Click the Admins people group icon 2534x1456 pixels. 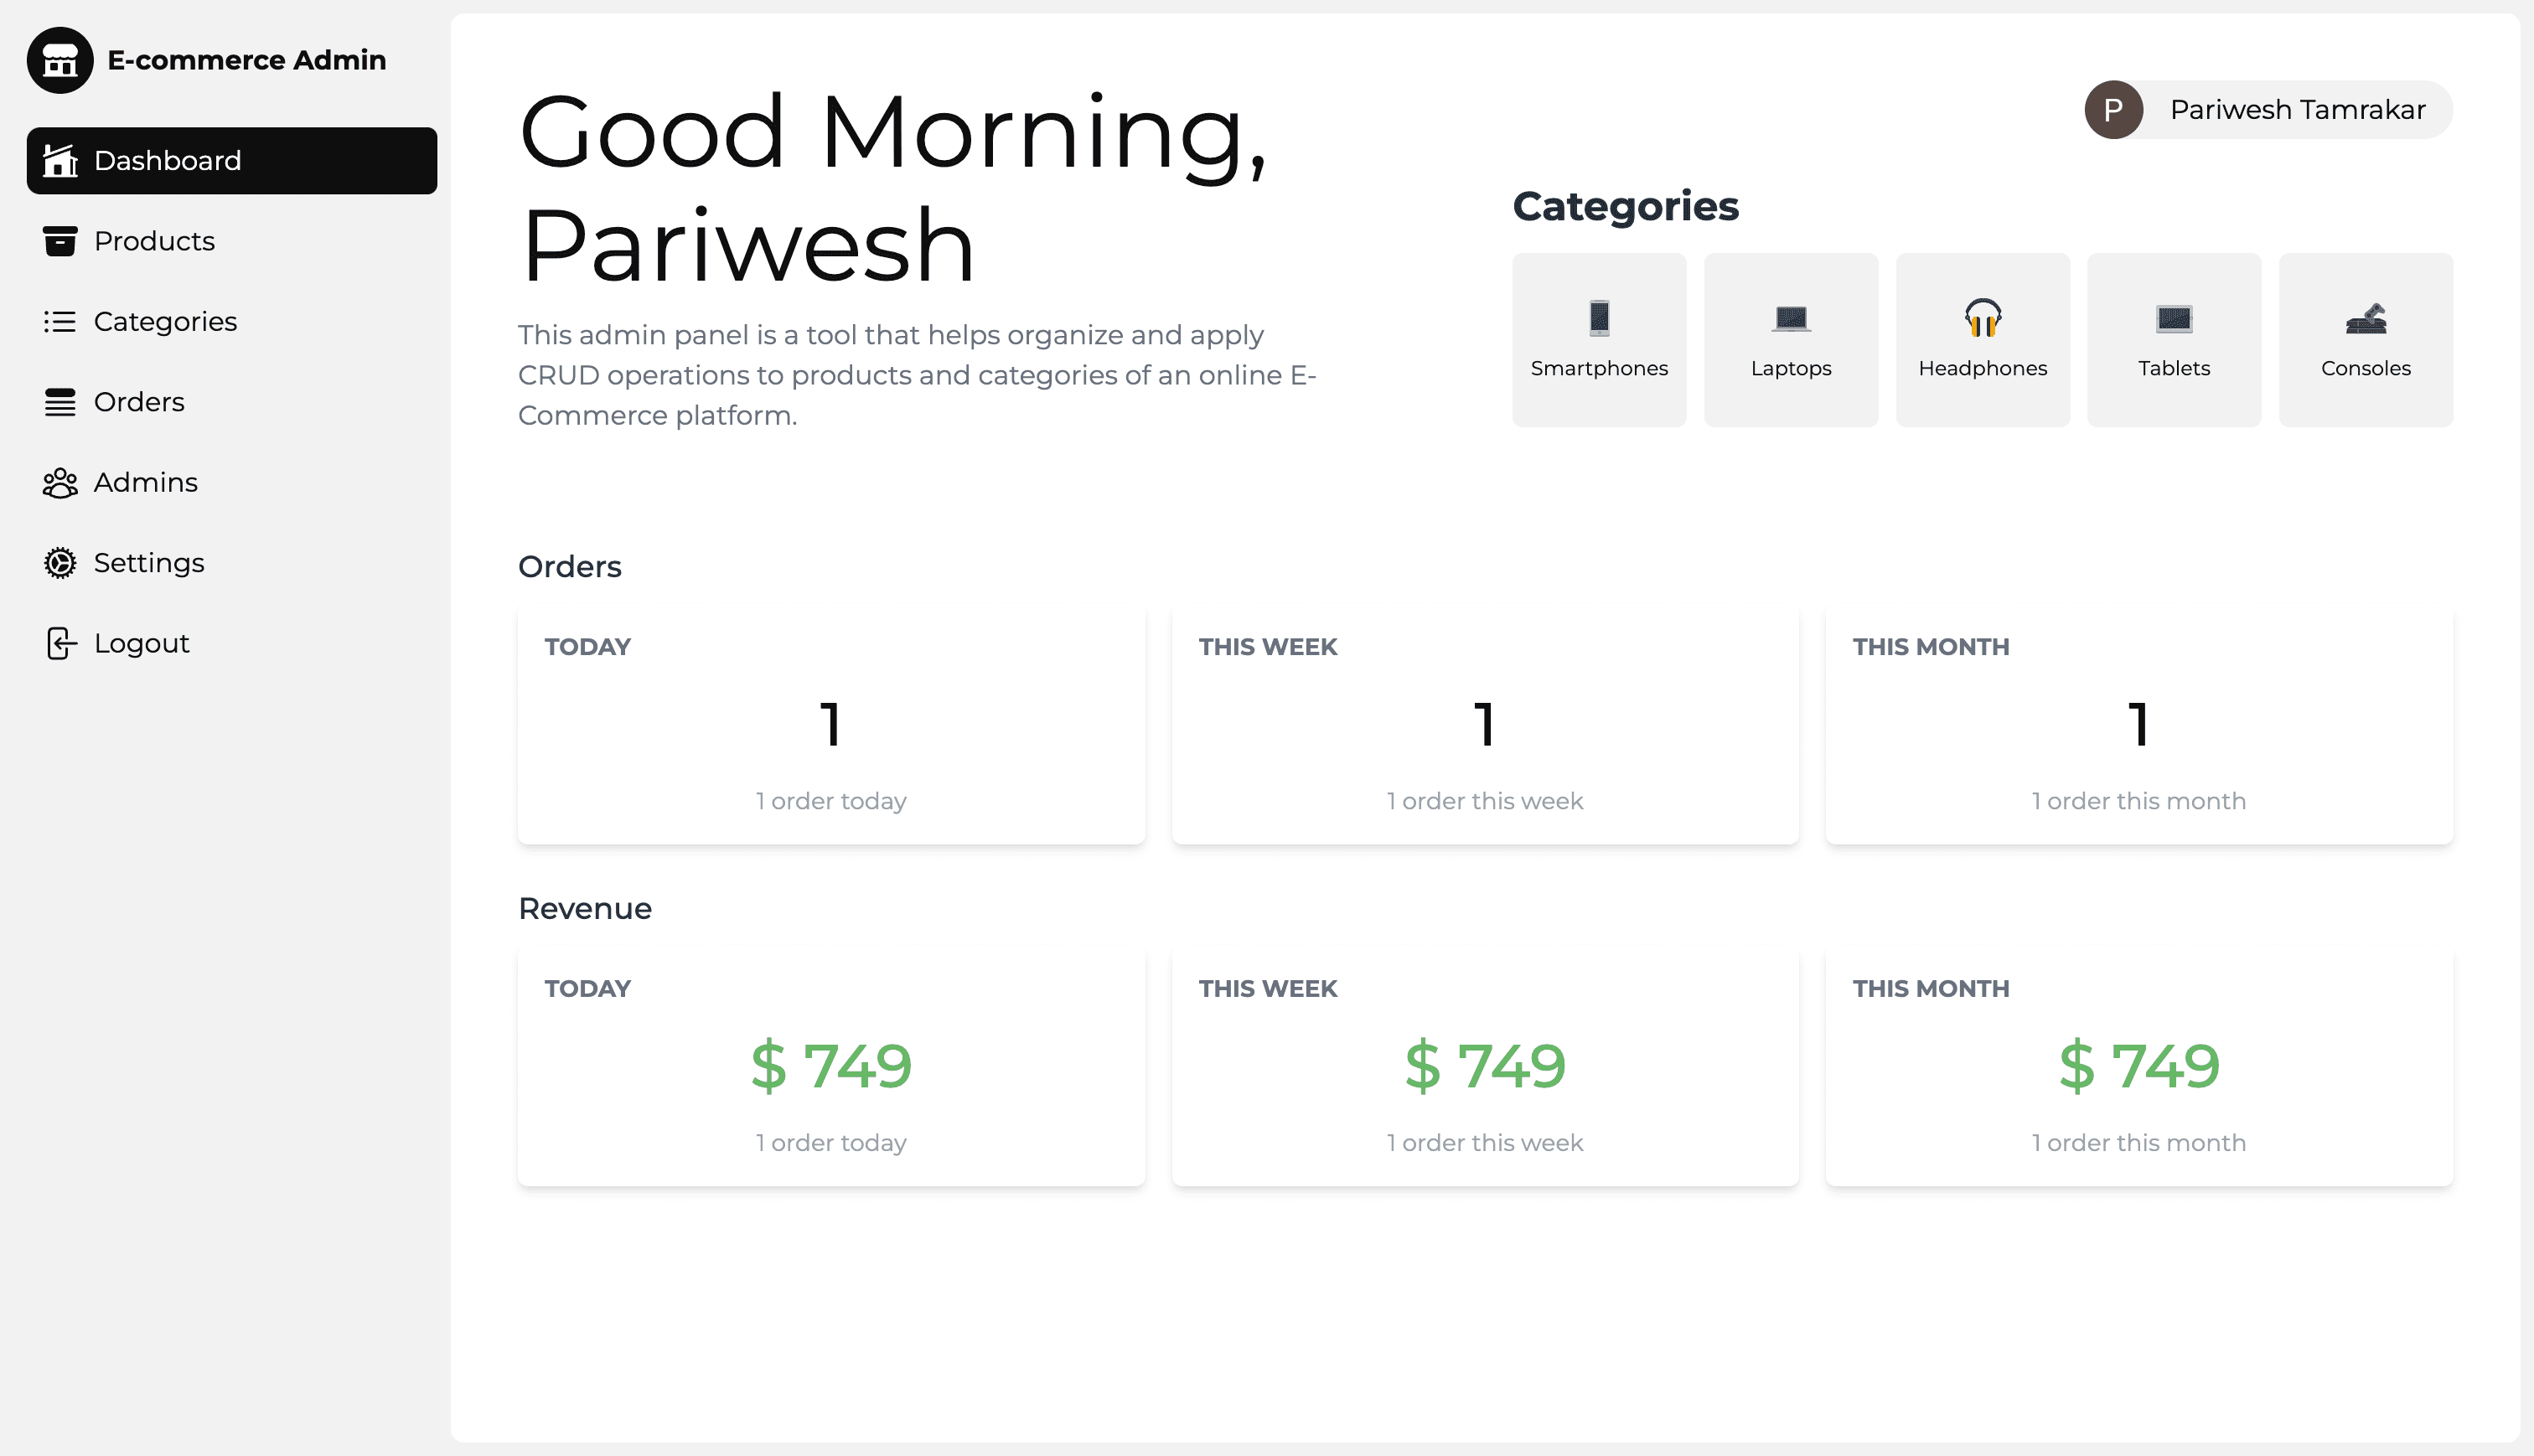click(x=60, y=483)
